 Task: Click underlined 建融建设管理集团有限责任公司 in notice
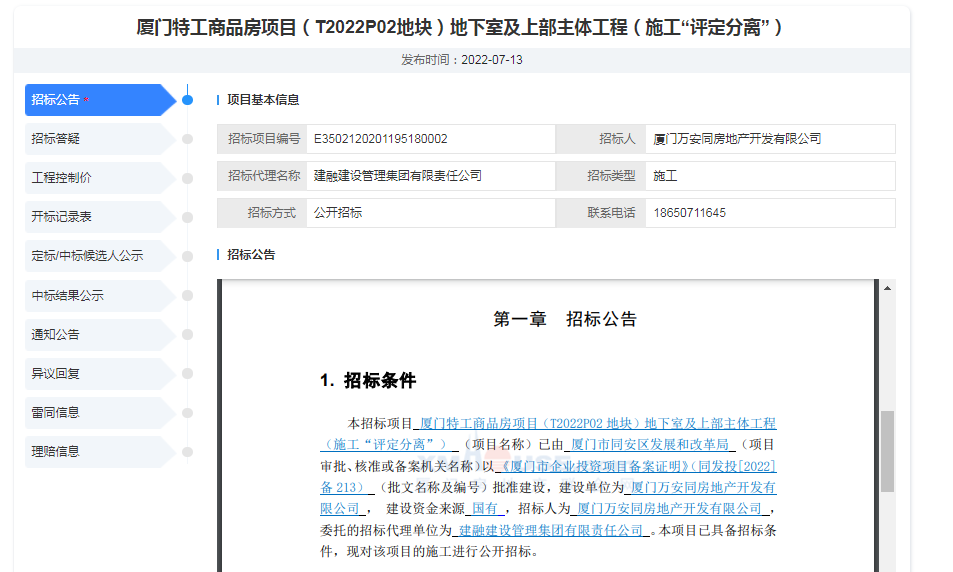pos(552,530)
